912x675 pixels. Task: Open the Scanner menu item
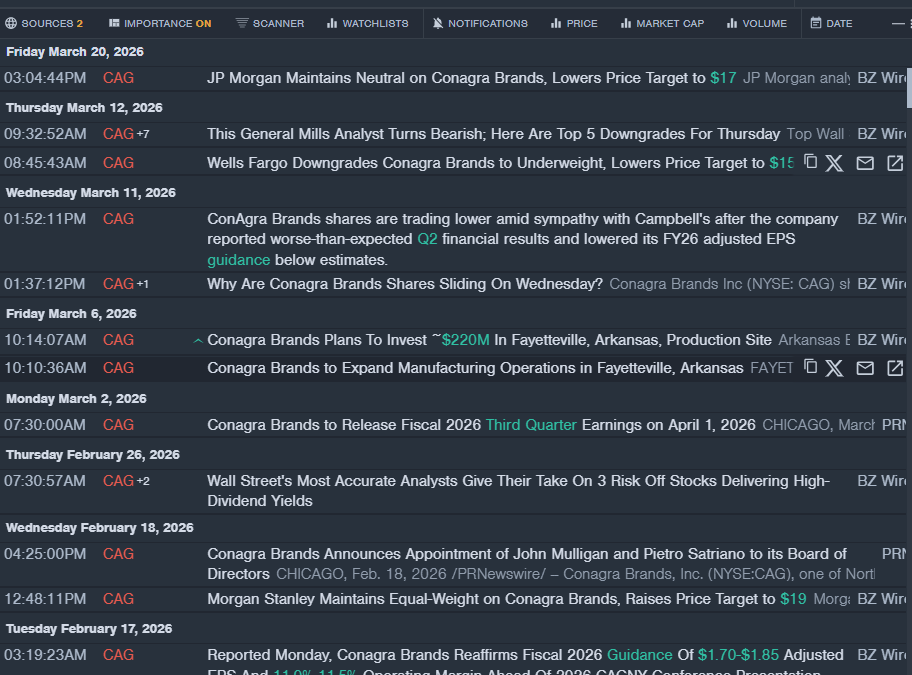point(270,23)
